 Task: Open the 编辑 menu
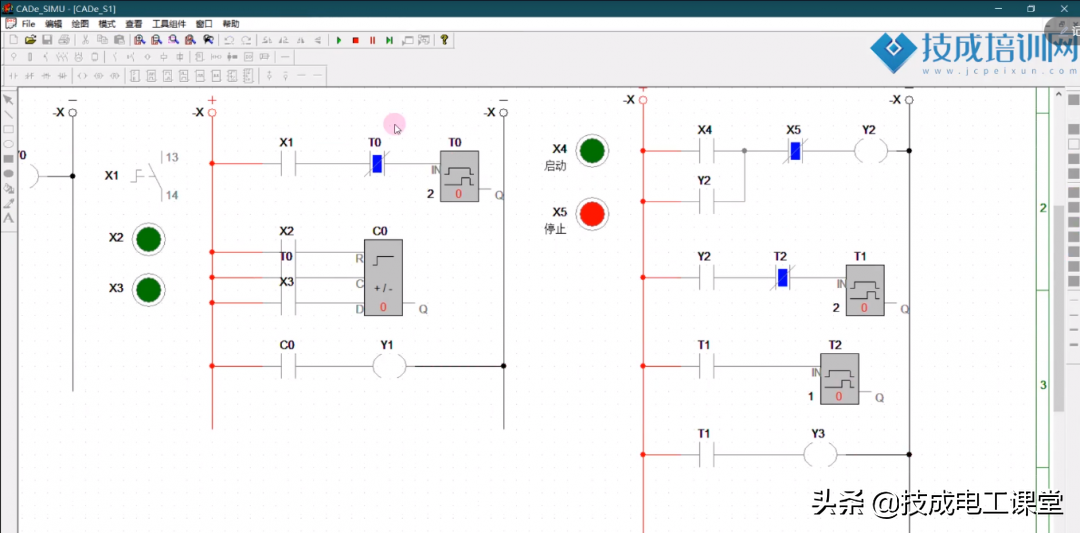pyautogui.click(x=53, y=23)
